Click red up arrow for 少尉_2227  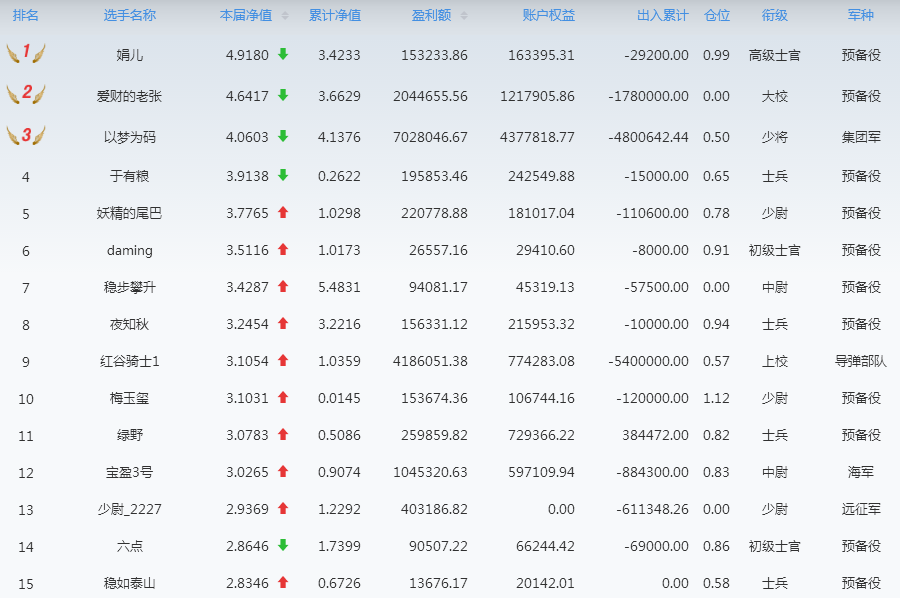(283, 508)
